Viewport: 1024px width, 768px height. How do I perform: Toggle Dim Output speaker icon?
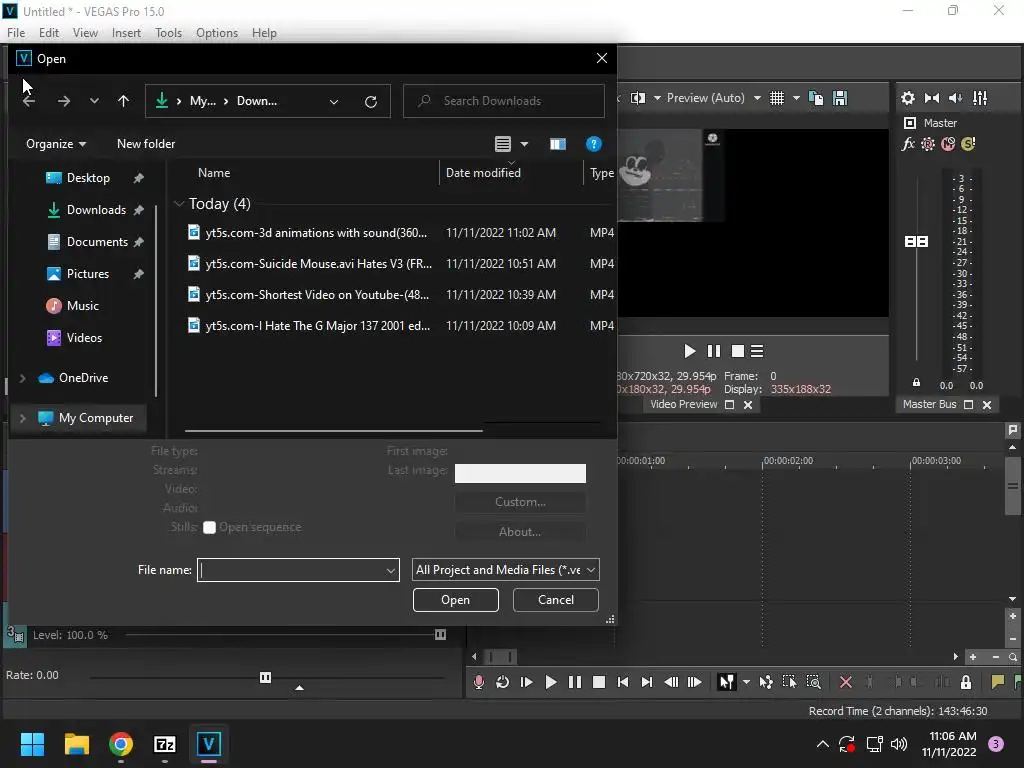[955, 98]
